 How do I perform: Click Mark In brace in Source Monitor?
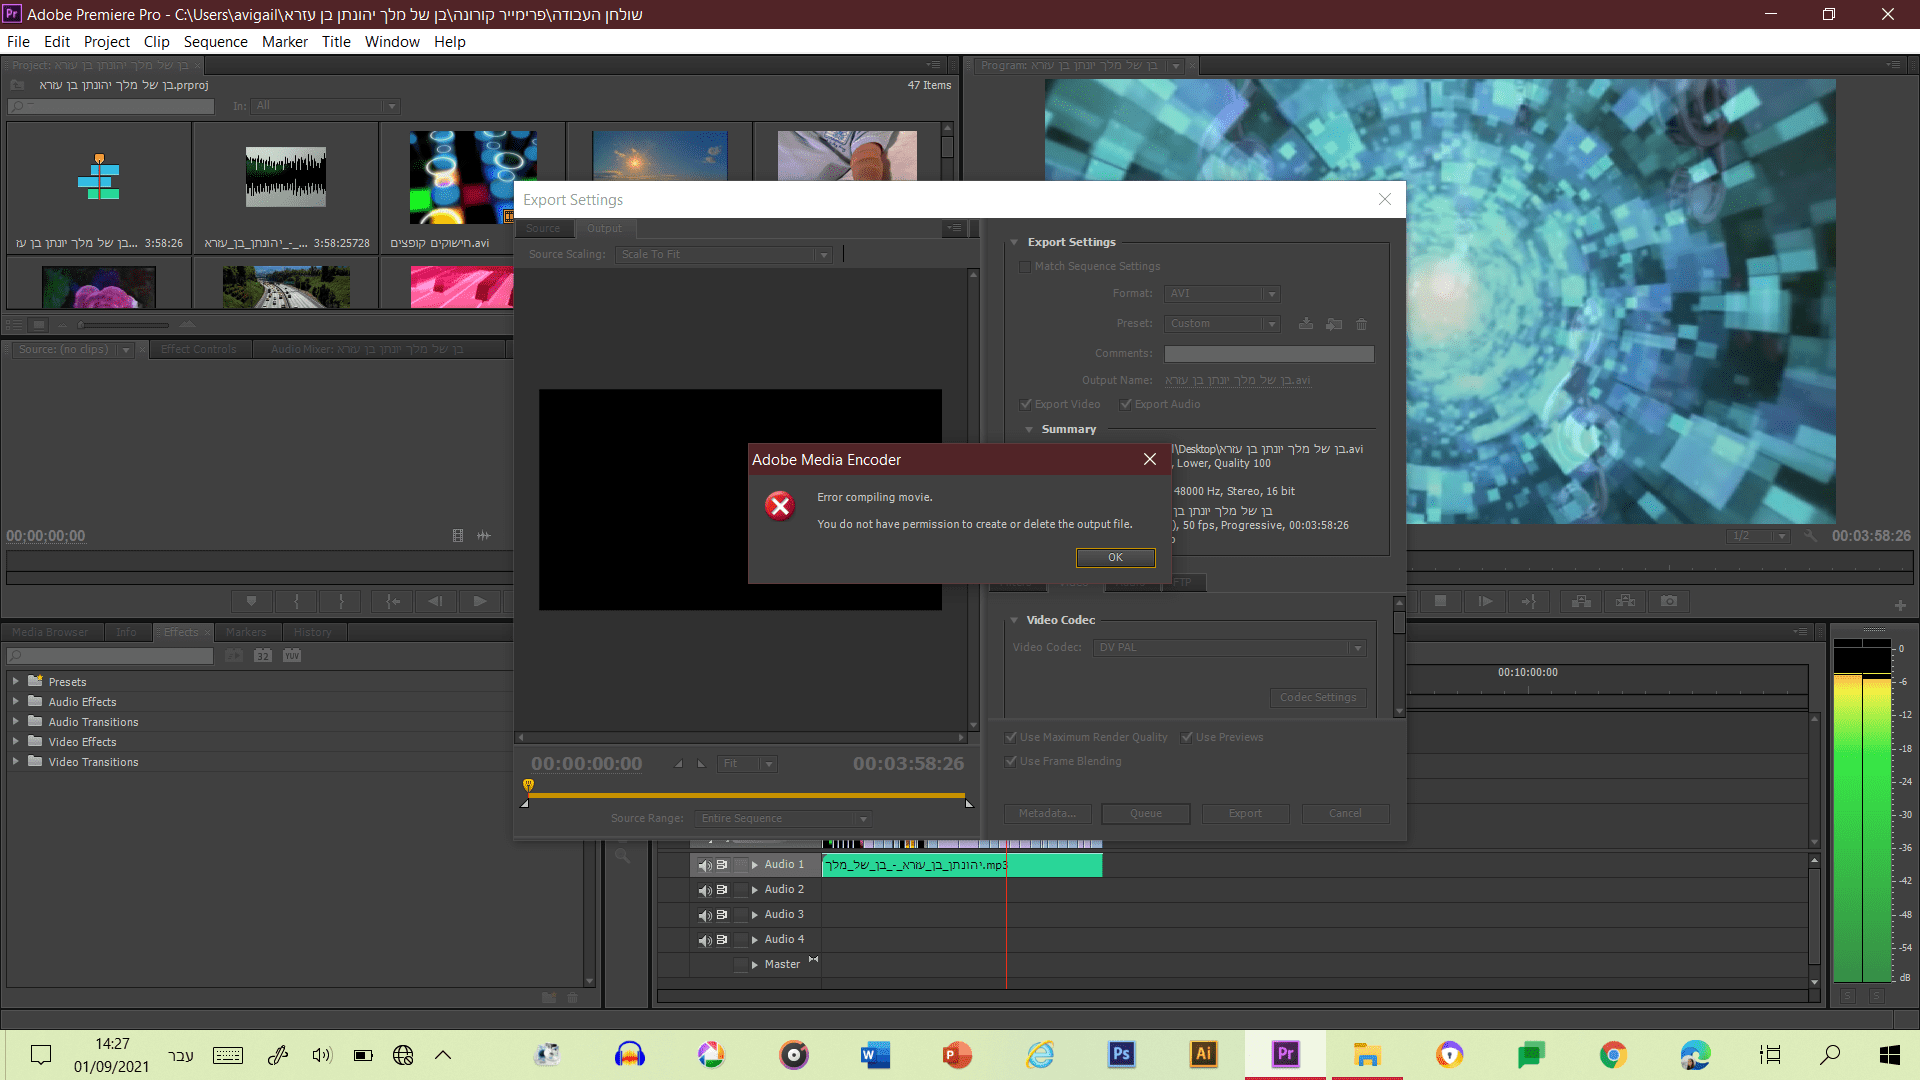pos(296,601)
